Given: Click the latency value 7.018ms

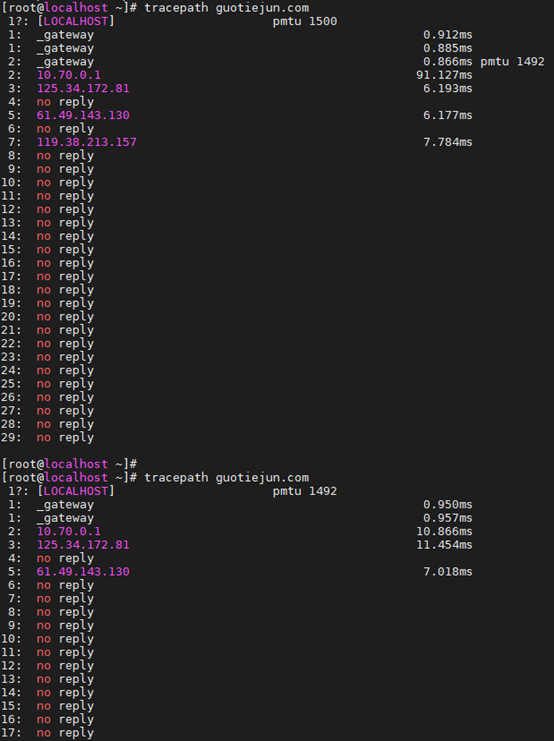Looking at the screenshot, I should click(x=448, y=572).
